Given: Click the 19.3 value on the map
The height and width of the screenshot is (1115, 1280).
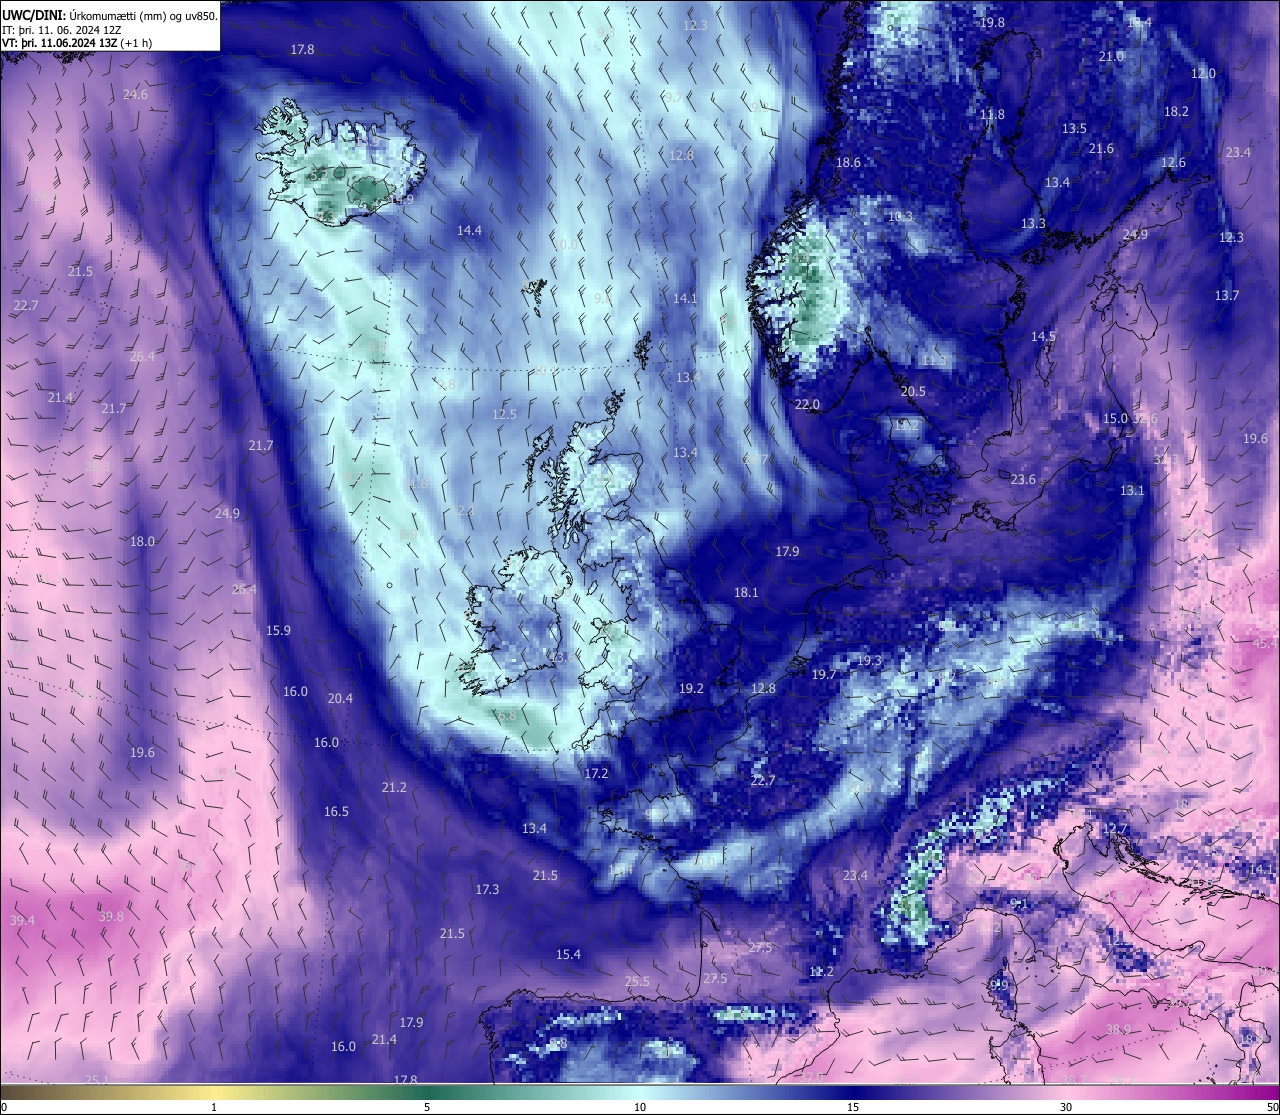Looking at the screenshot, I should point(869,660).
